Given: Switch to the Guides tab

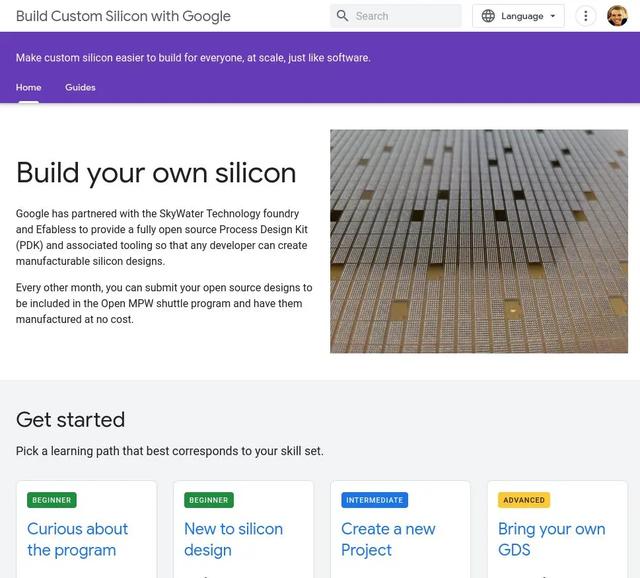Looking at the screenshot, I should point(80,87).
